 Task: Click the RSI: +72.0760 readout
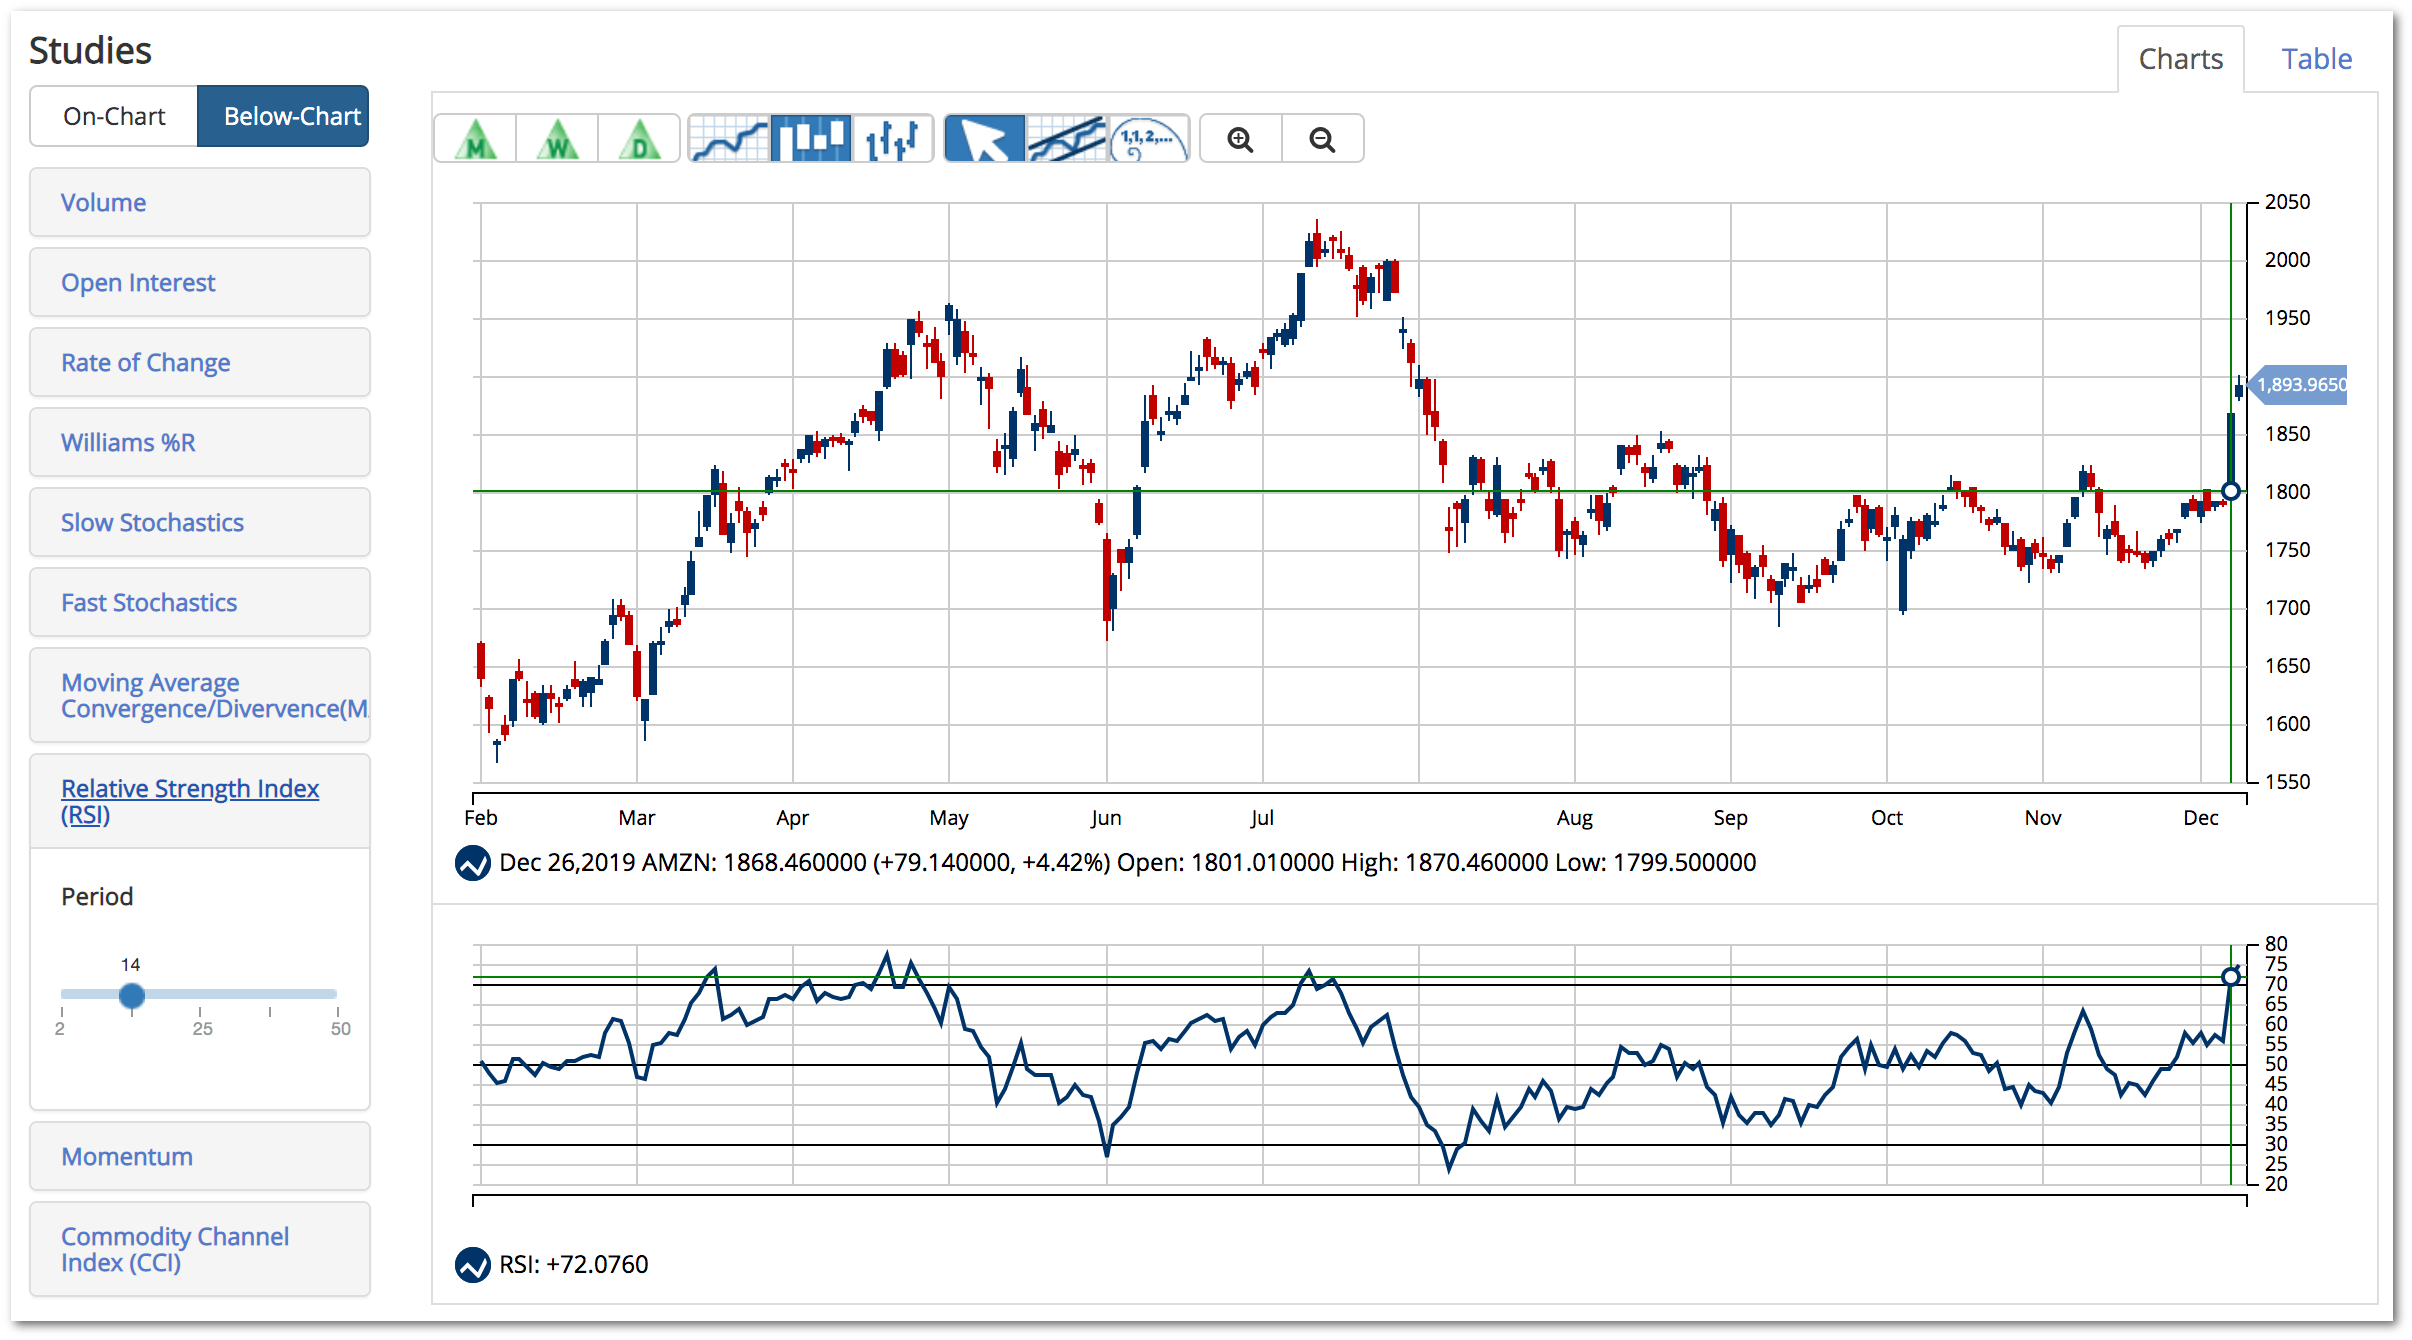573,1265
